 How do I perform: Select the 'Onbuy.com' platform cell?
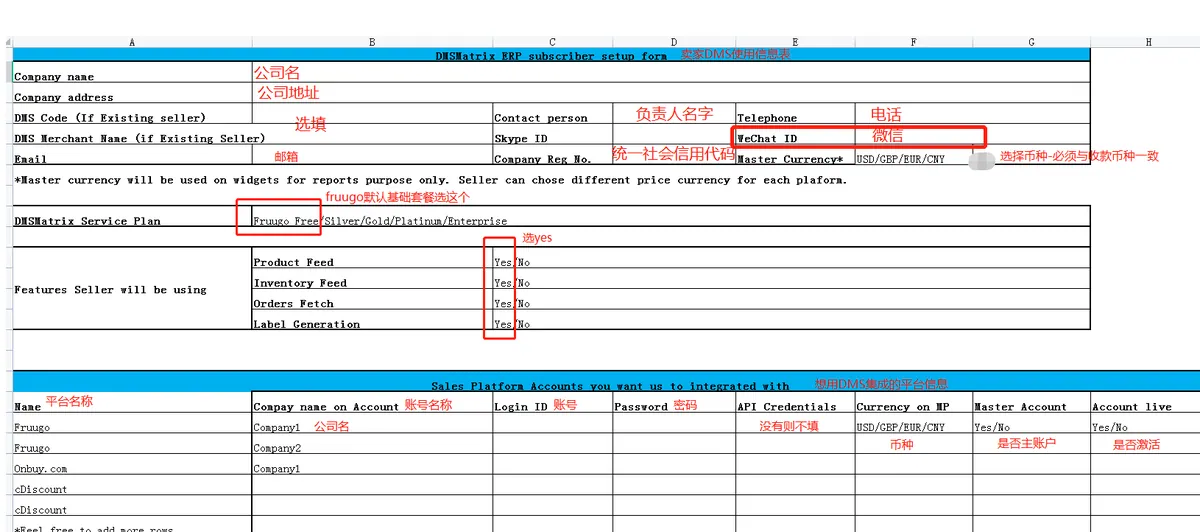click(132, 465)
